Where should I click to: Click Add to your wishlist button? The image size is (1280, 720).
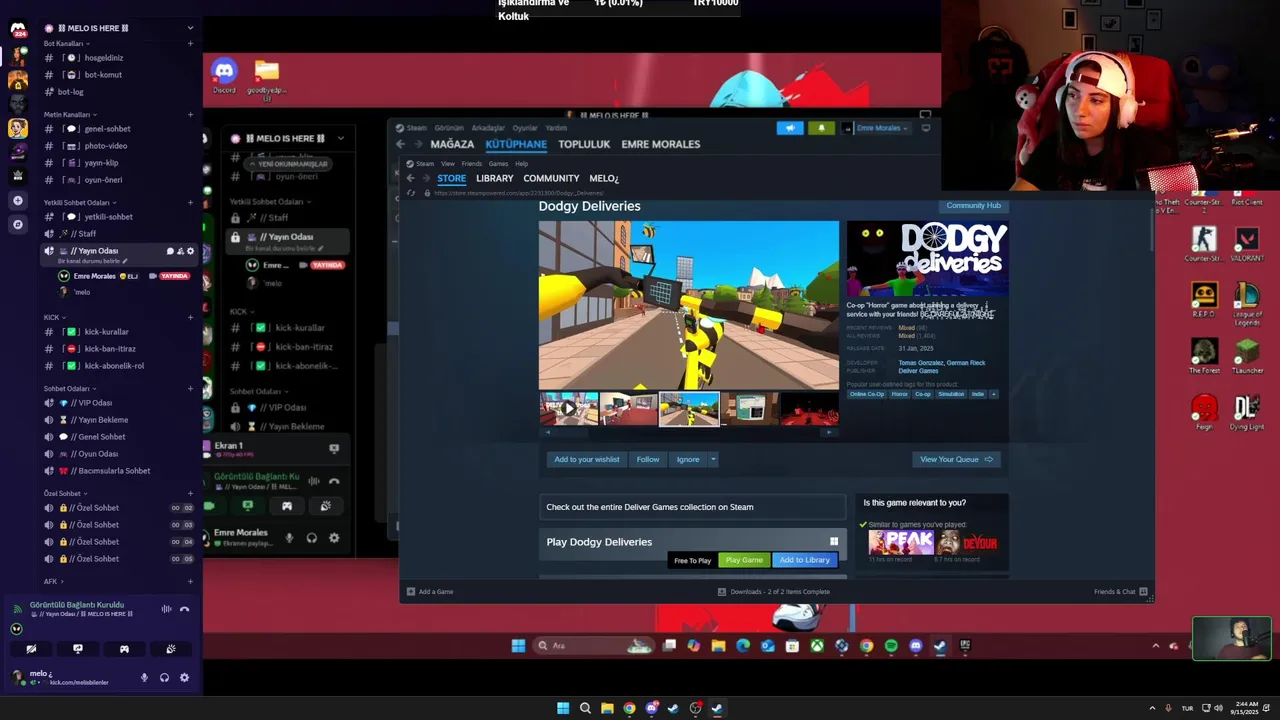[587, 460]
